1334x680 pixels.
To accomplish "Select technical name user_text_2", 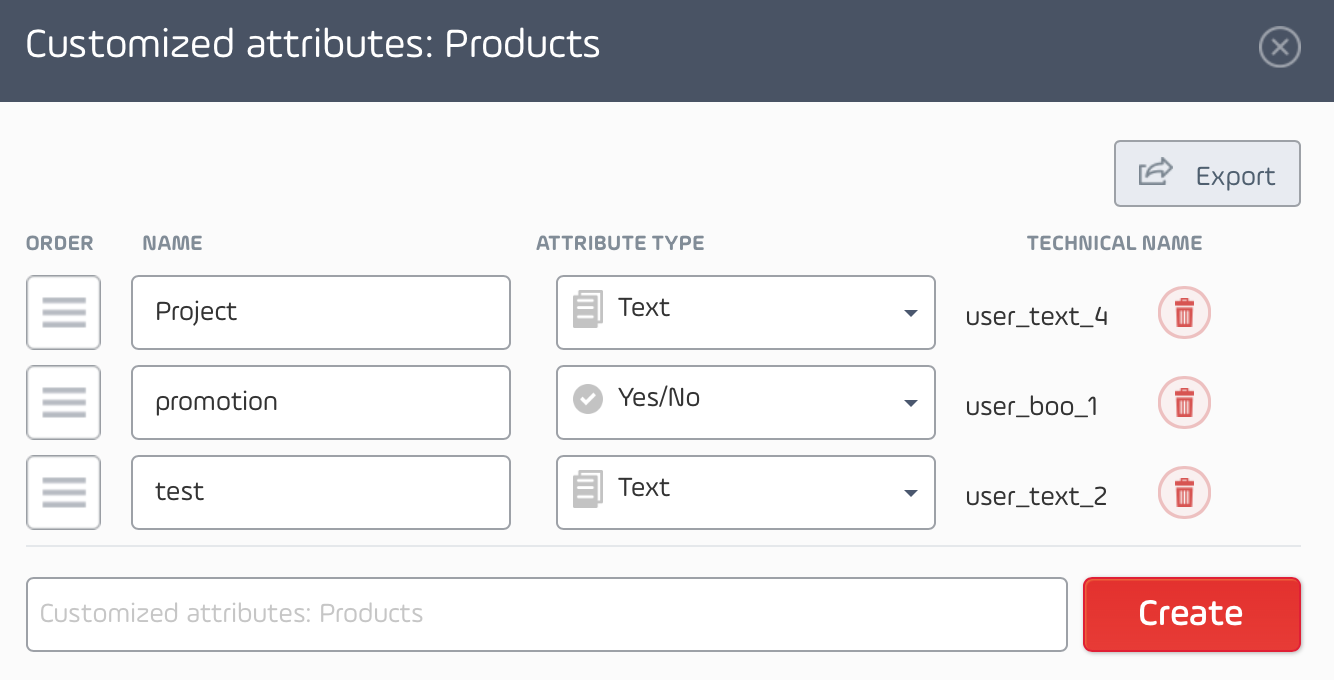I will [1037, 497].
